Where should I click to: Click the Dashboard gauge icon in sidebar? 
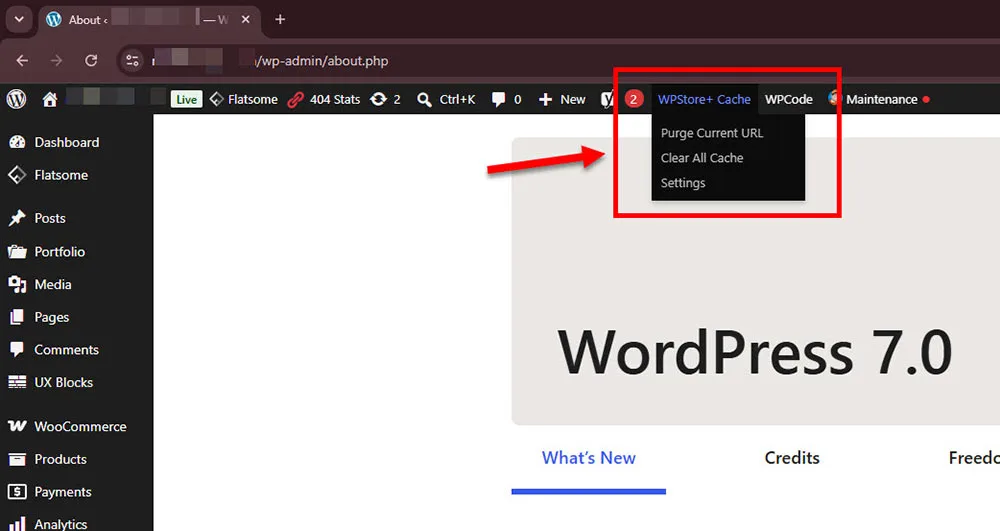tap(17, 142)
